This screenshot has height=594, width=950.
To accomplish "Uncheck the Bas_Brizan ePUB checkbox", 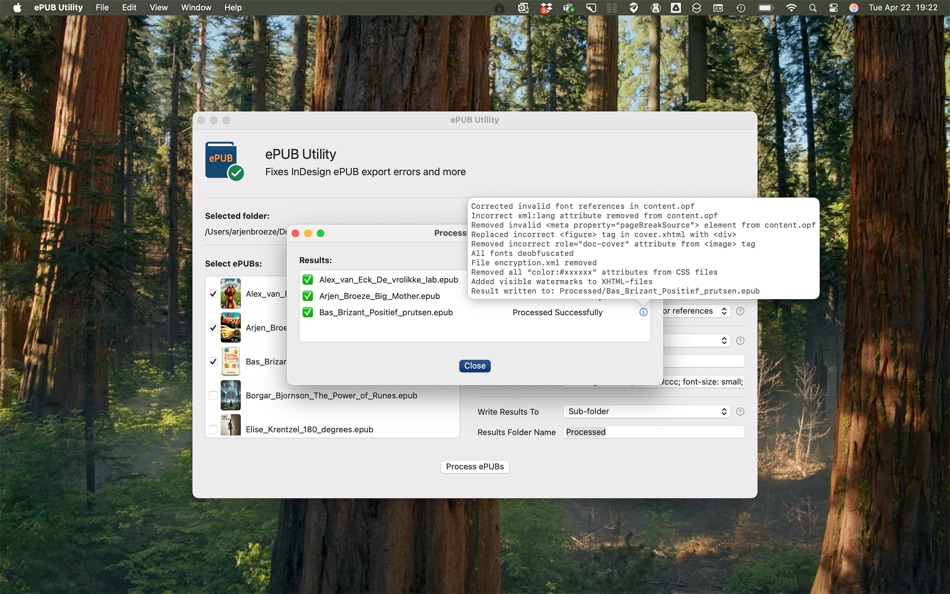I will (213, 362).
